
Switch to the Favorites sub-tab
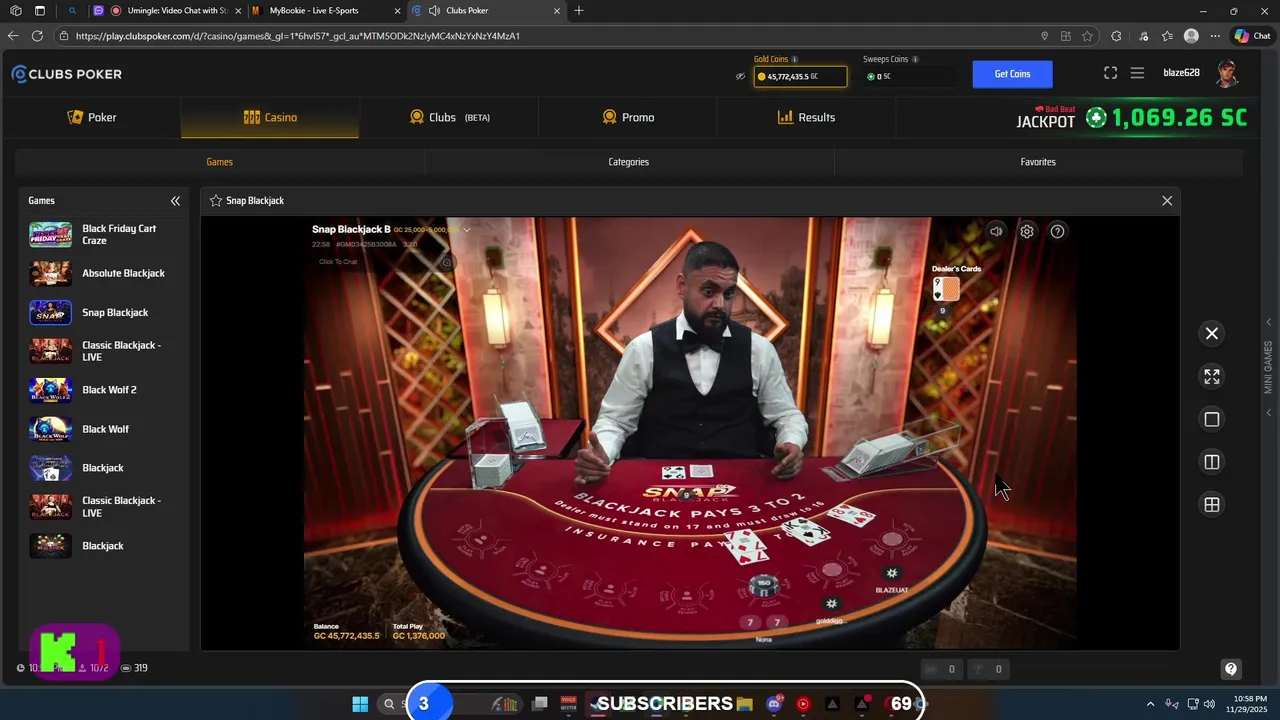[1038, 162]
